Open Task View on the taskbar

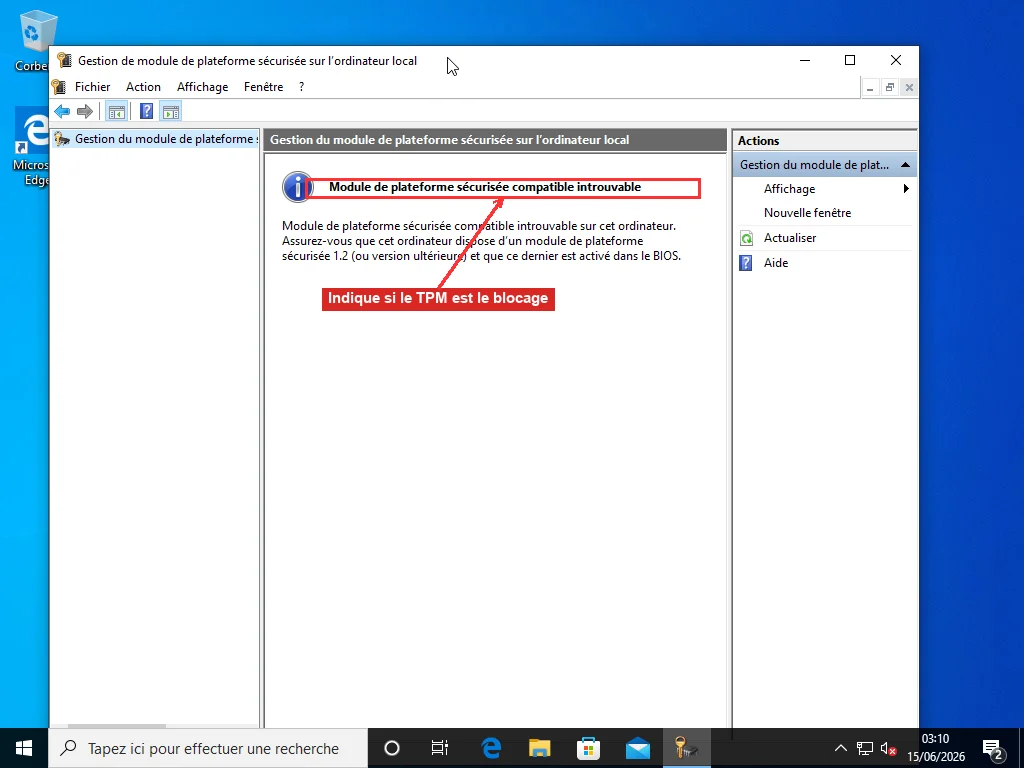[440, 748]
